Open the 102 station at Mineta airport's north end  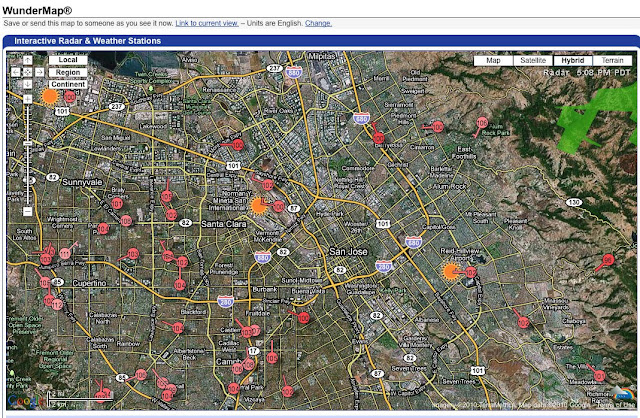point(267,186)
